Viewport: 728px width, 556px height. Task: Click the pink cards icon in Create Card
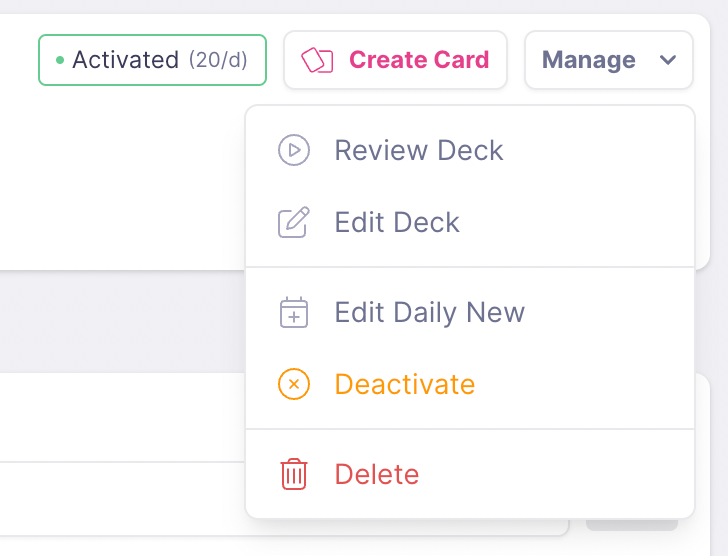click(x=317, y=60)
